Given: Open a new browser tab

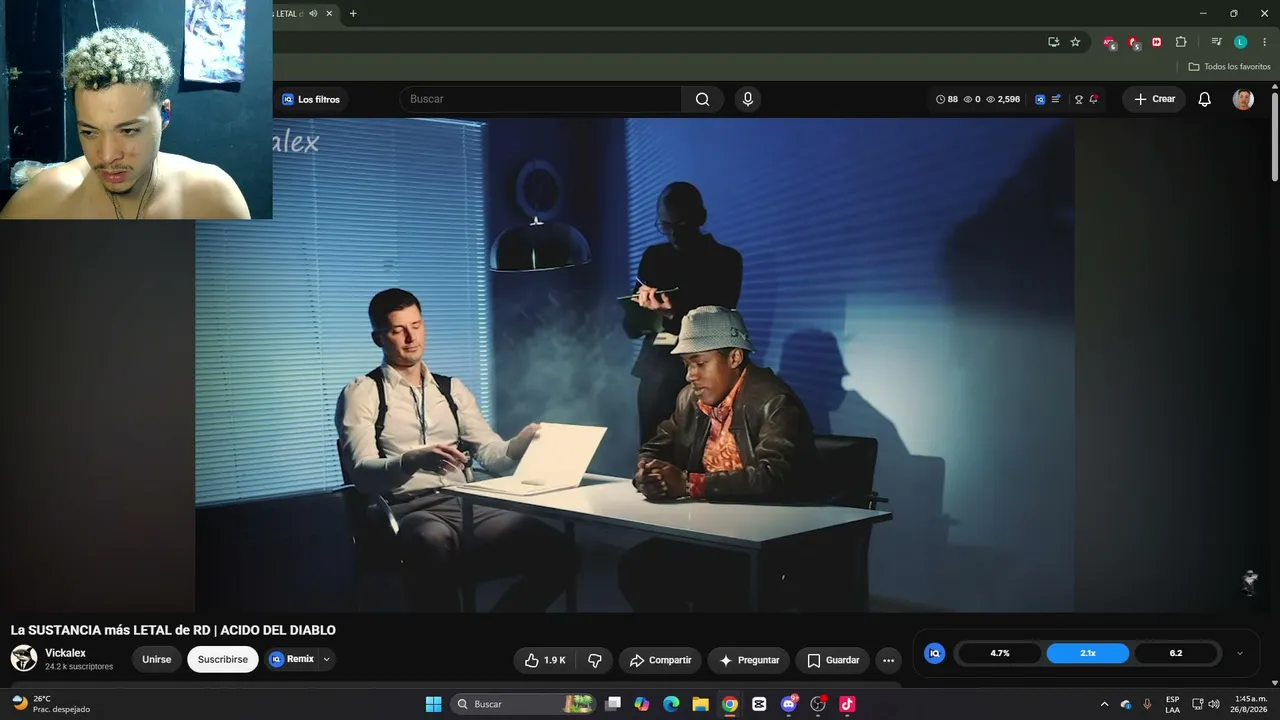Looking at the screenshot, I should pyautogui.click(x=353, y=13).
